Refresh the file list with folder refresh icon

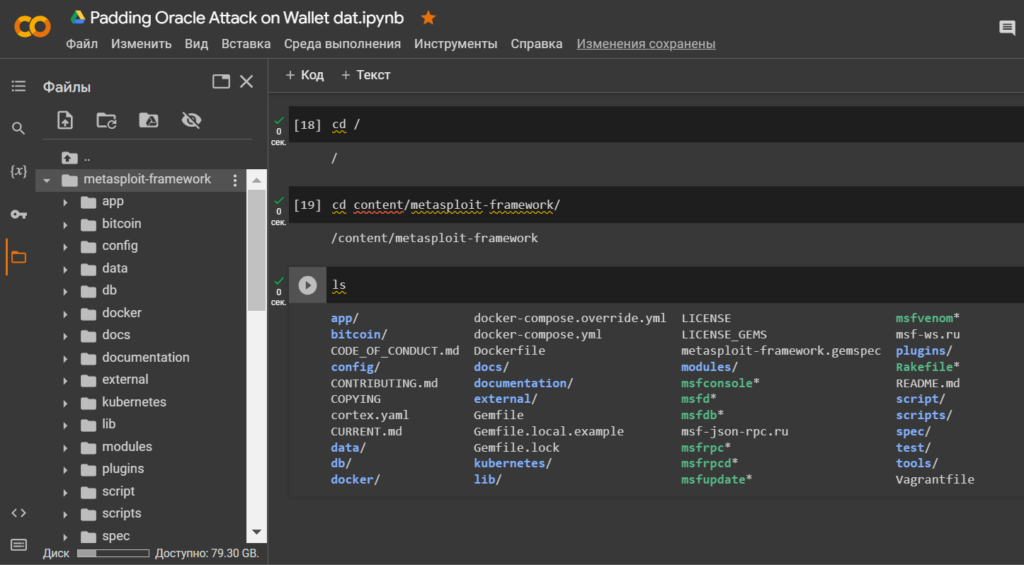click(x=106, y=120)
